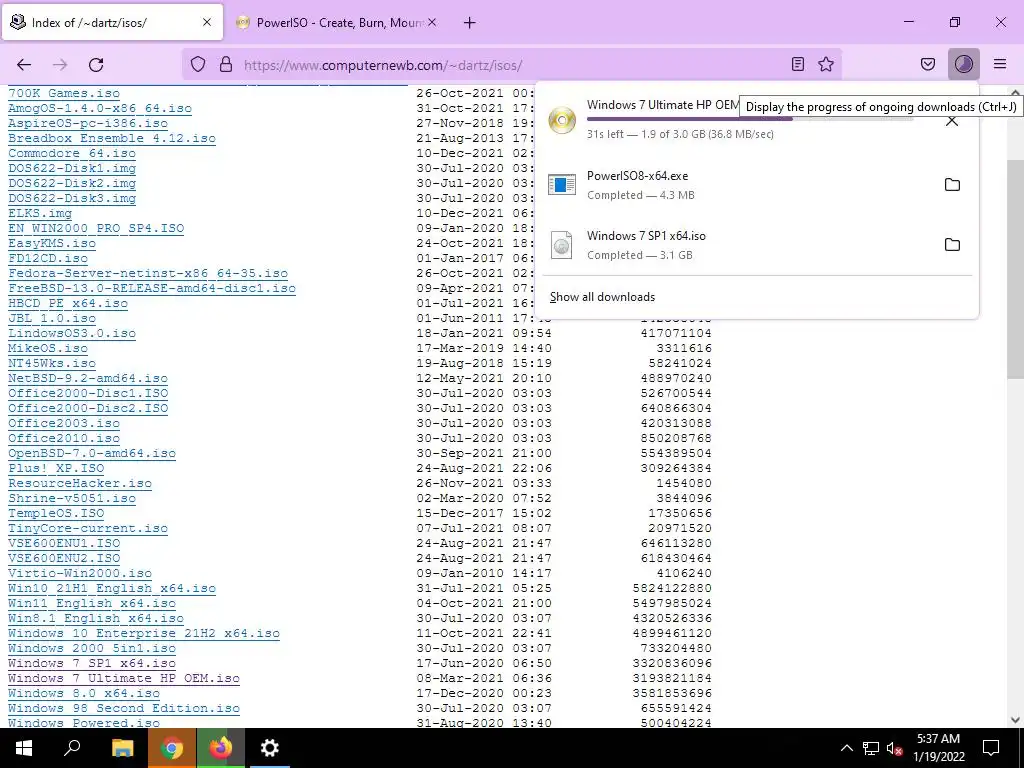The width and height of the screenshot is (1024, 768).
Task: Open File Explorer from the taskbar
Action: [x=122, y=748]
